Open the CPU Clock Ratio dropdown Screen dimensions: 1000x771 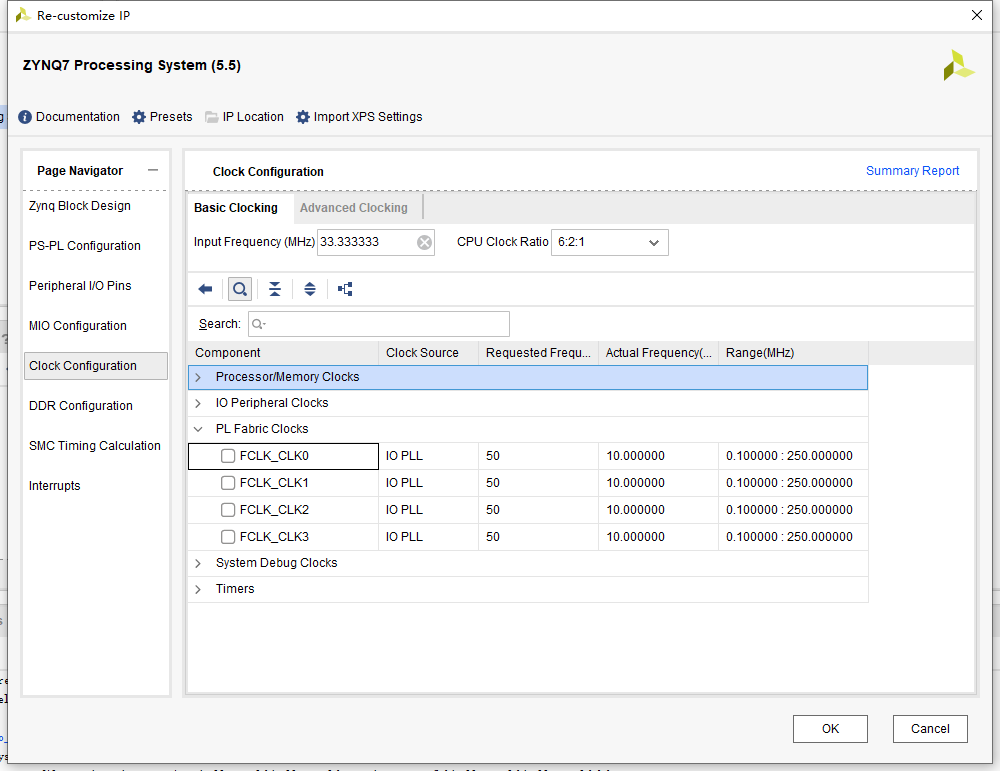(x=610, y=242)
